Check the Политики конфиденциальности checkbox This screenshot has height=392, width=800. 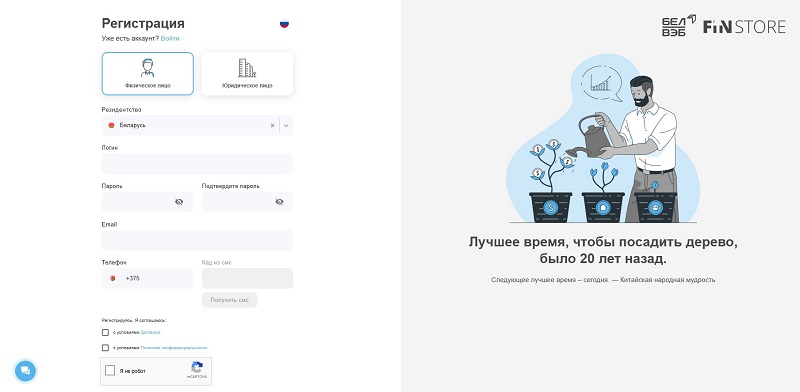(105, 348)
